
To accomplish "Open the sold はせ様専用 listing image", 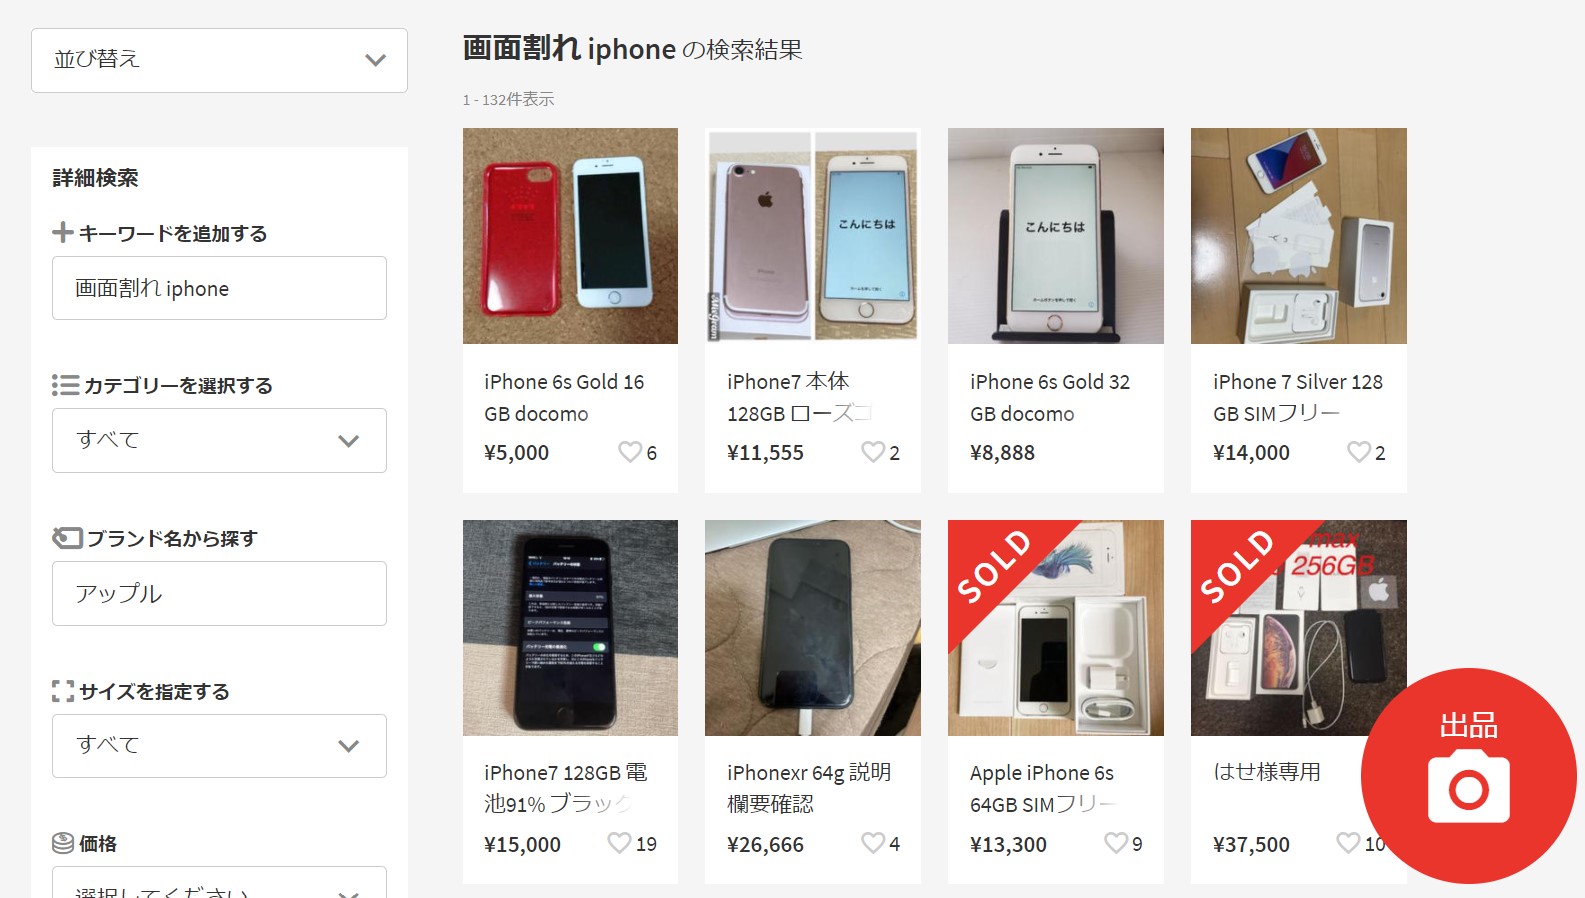I will (1298, 628).
